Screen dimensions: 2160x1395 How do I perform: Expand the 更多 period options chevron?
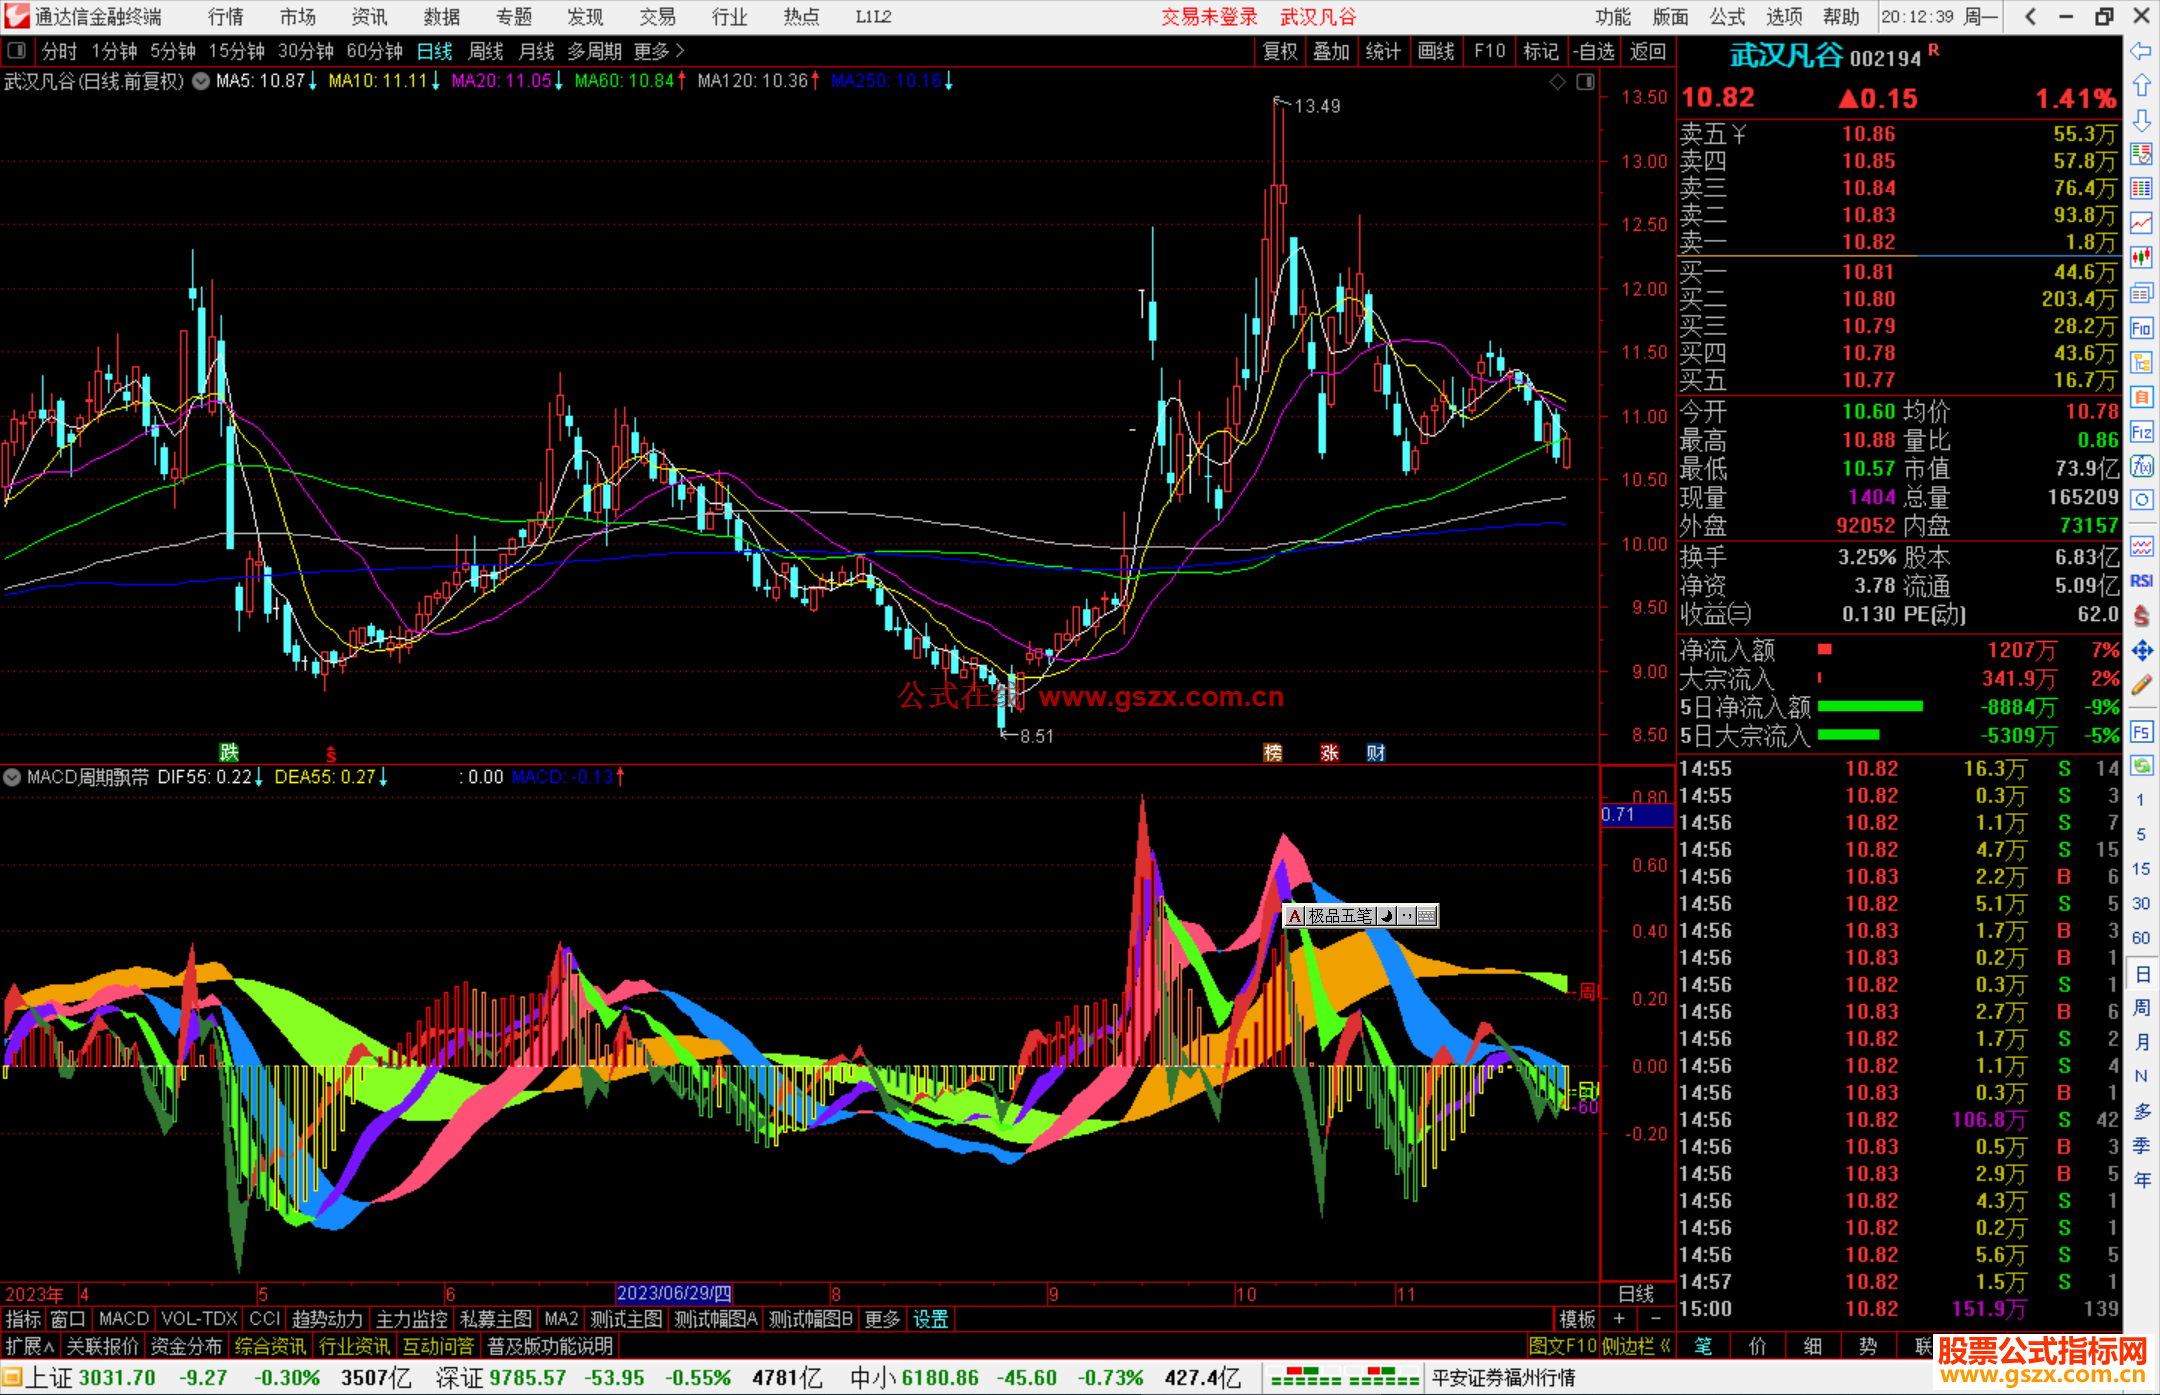(x=681, y=50)
